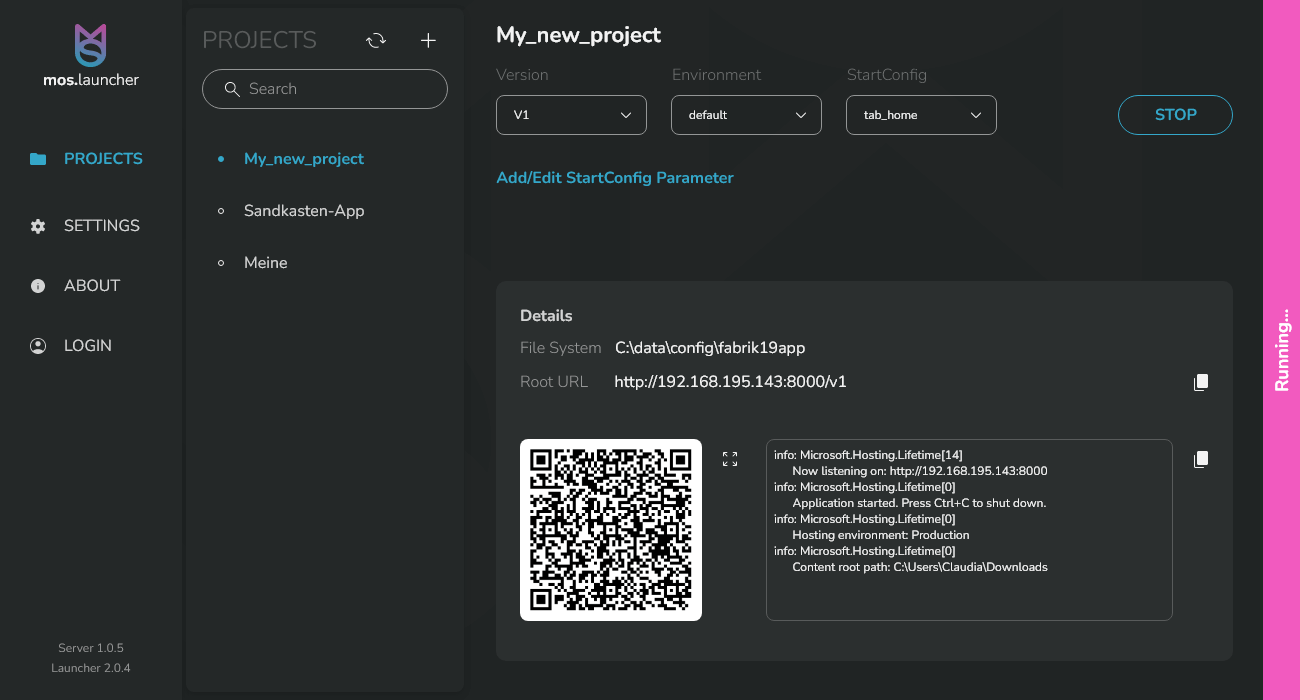Open Add/Edit StartConfig Parameter
The width and height of the screenshot is (1300, 700).
615,177
